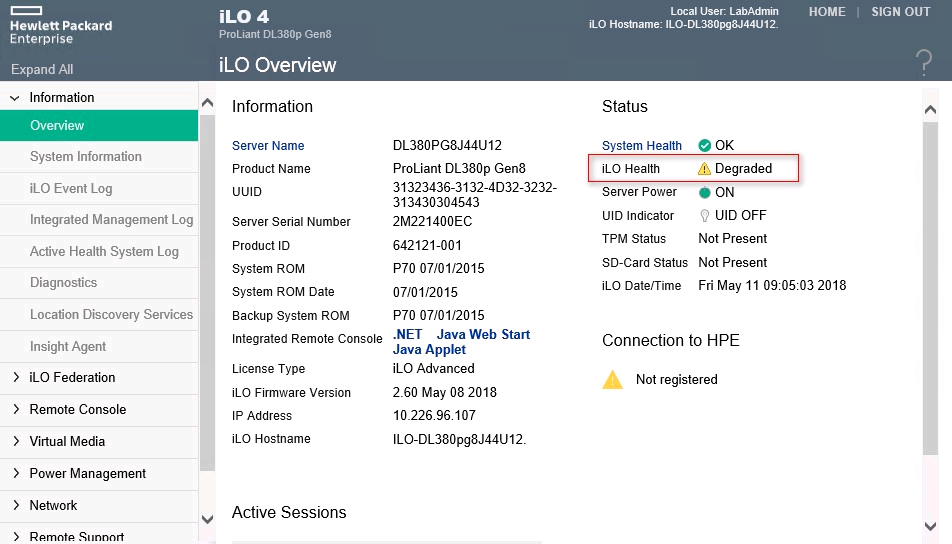The width and height of the screenshot is (952, 544).
Task: Expand the Remote Console section
Action: pos(15,410)
